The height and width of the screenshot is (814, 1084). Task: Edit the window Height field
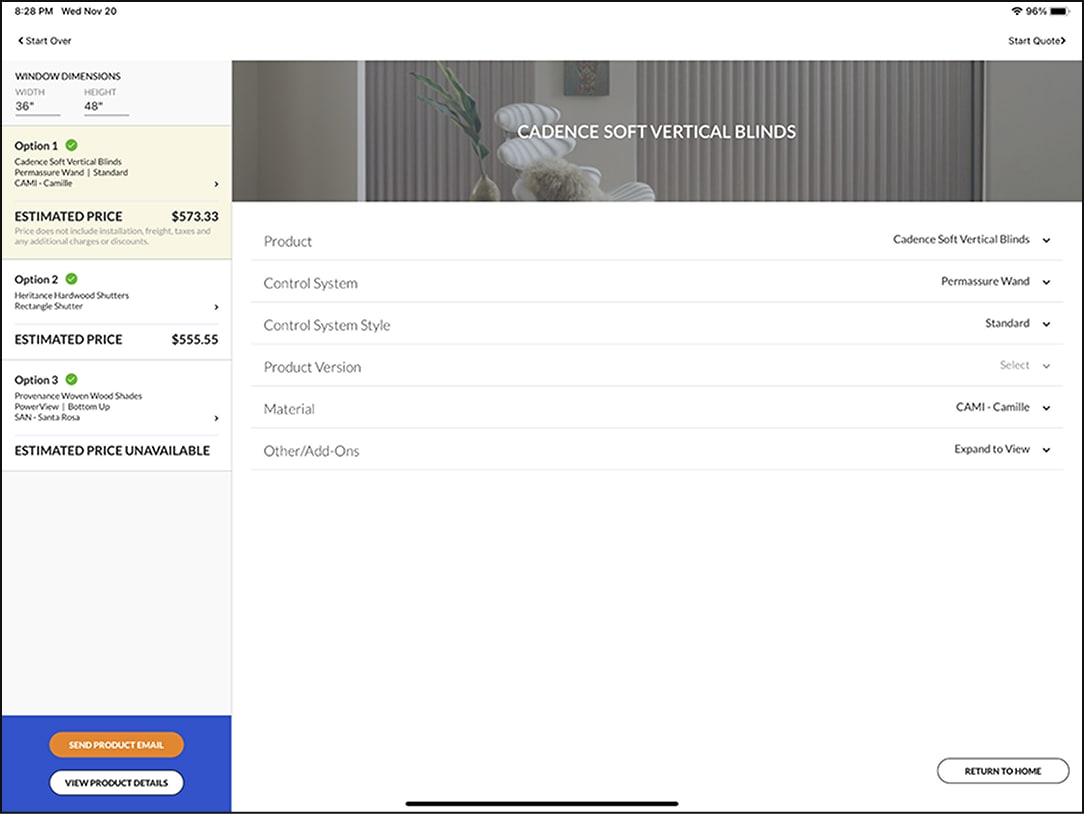pyautogui.click(x=106, y=107)
